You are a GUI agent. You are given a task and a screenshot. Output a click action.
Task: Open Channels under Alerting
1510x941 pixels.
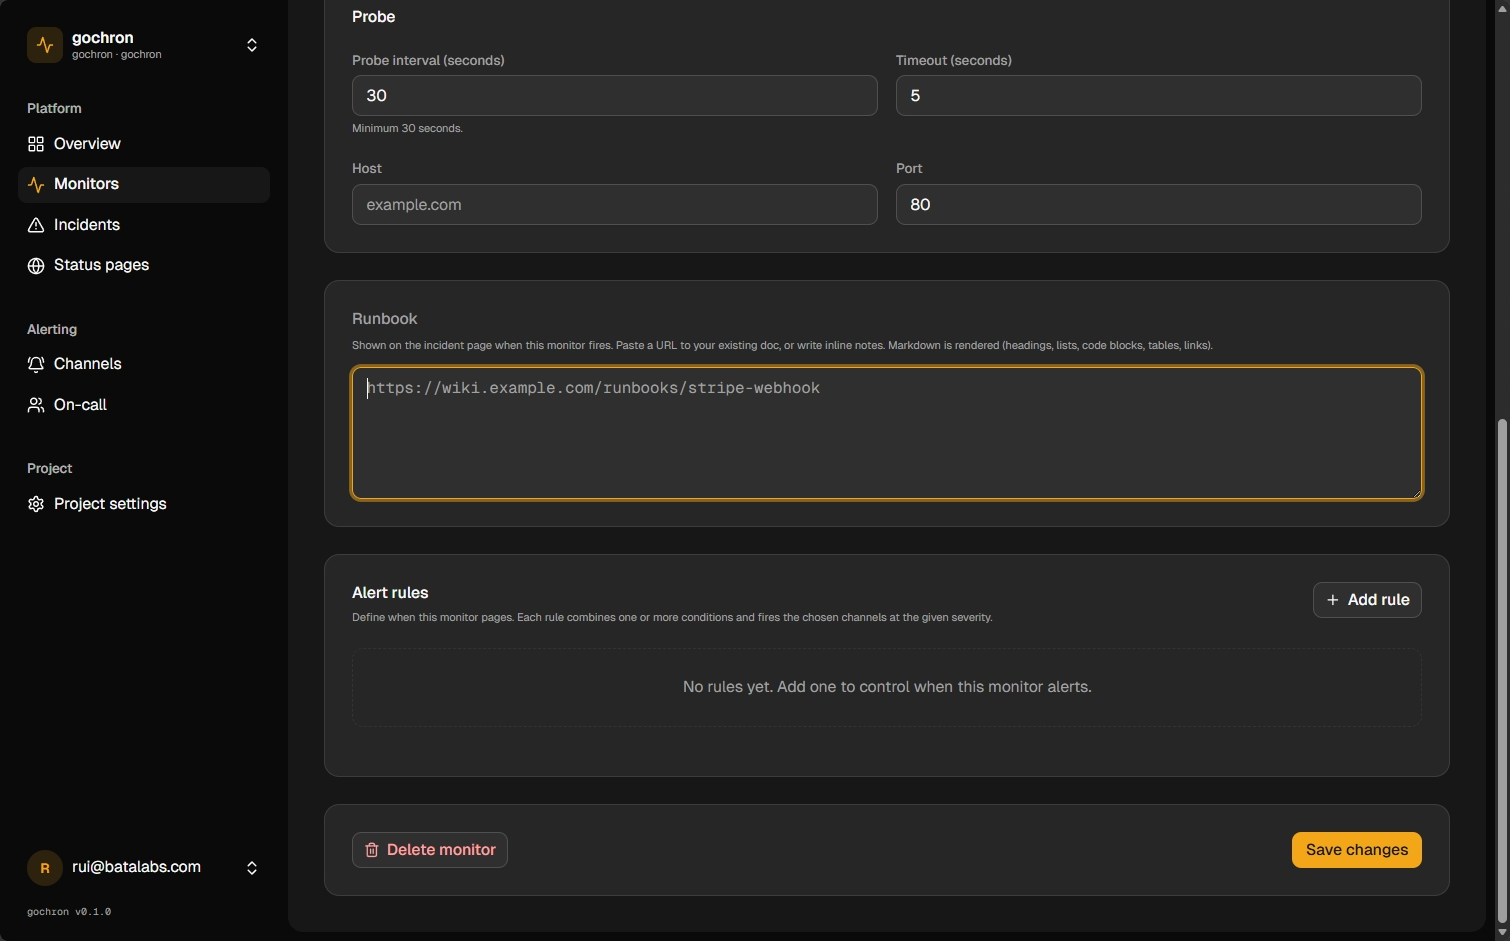click(x=144, y=364)
